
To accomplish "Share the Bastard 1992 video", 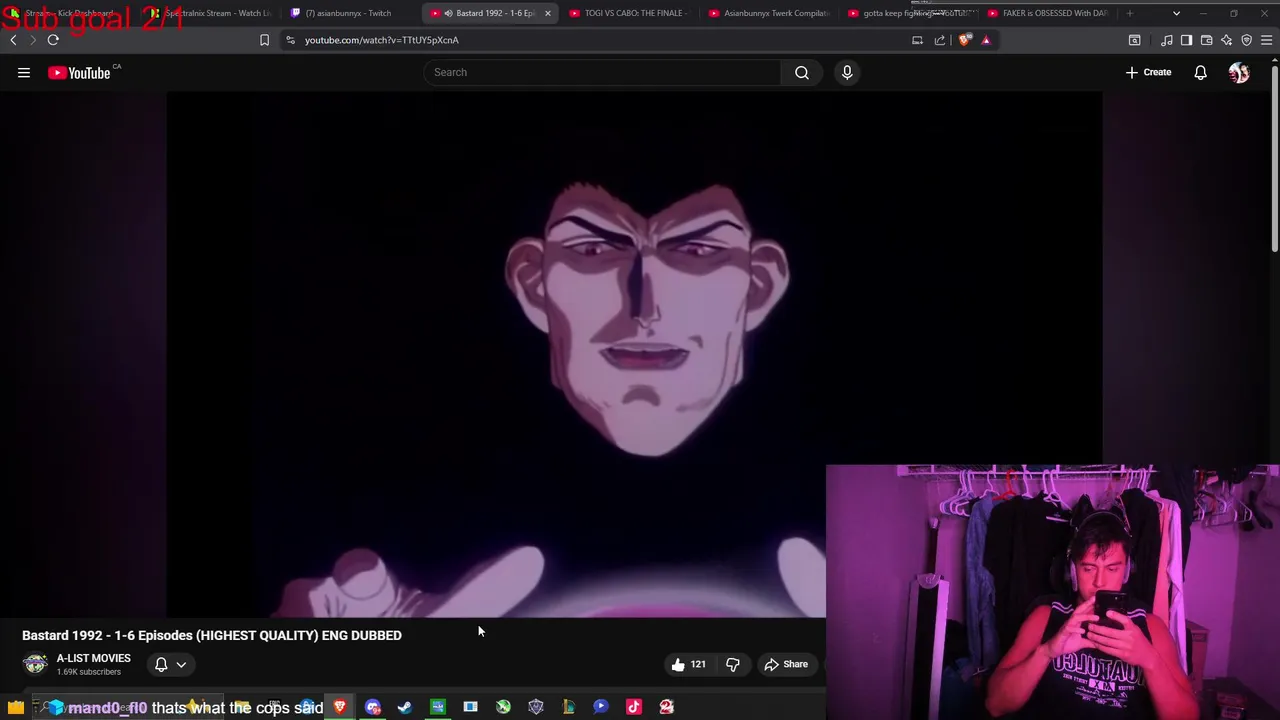I will click(786, 664).
